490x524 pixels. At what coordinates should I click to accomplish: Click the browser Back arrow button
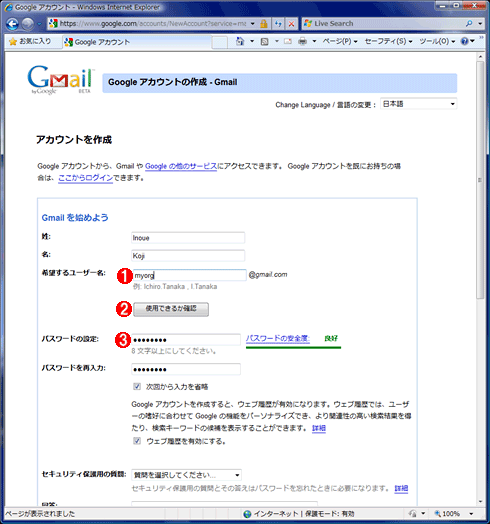(x=12, y=24)
